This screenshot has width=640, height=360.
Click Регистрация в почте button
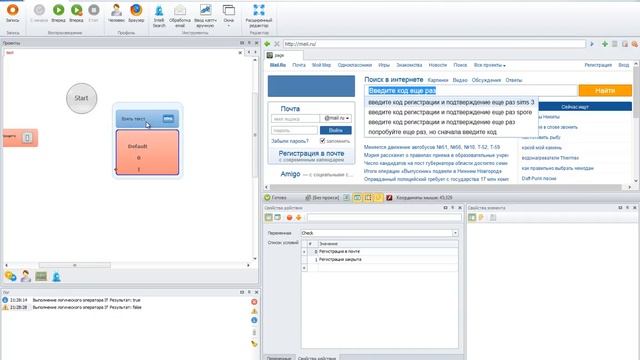[311, 156]
